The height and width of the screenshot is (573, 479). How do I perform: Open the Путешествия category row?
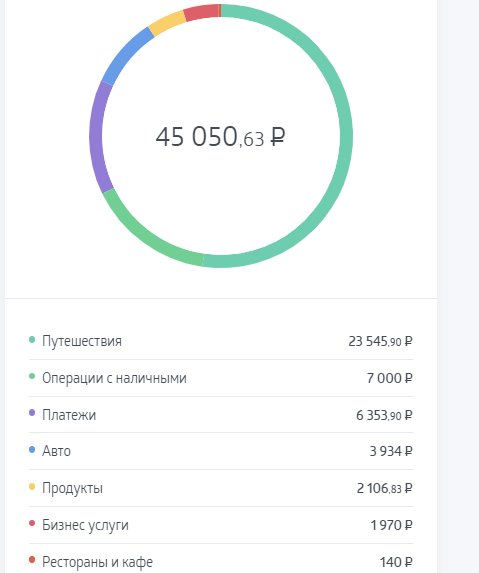pyautogui.click(x=221, y=341)
